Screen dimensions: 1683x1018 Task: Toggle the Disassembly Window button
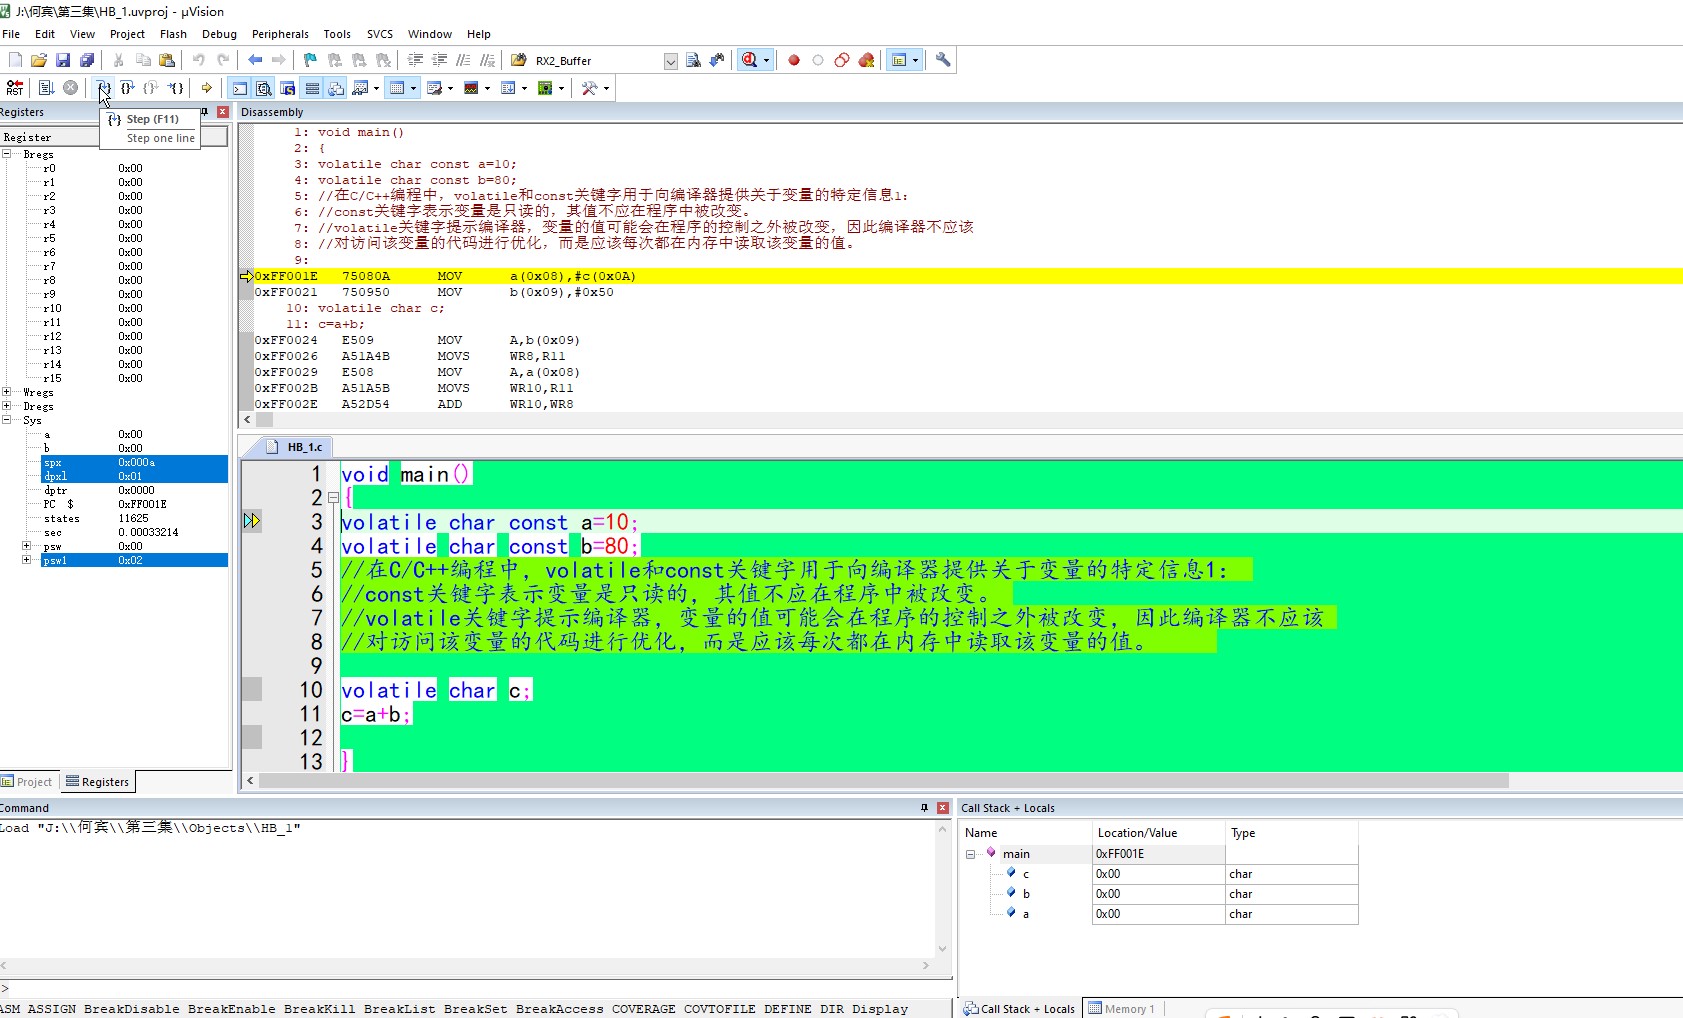click(264, 88)
